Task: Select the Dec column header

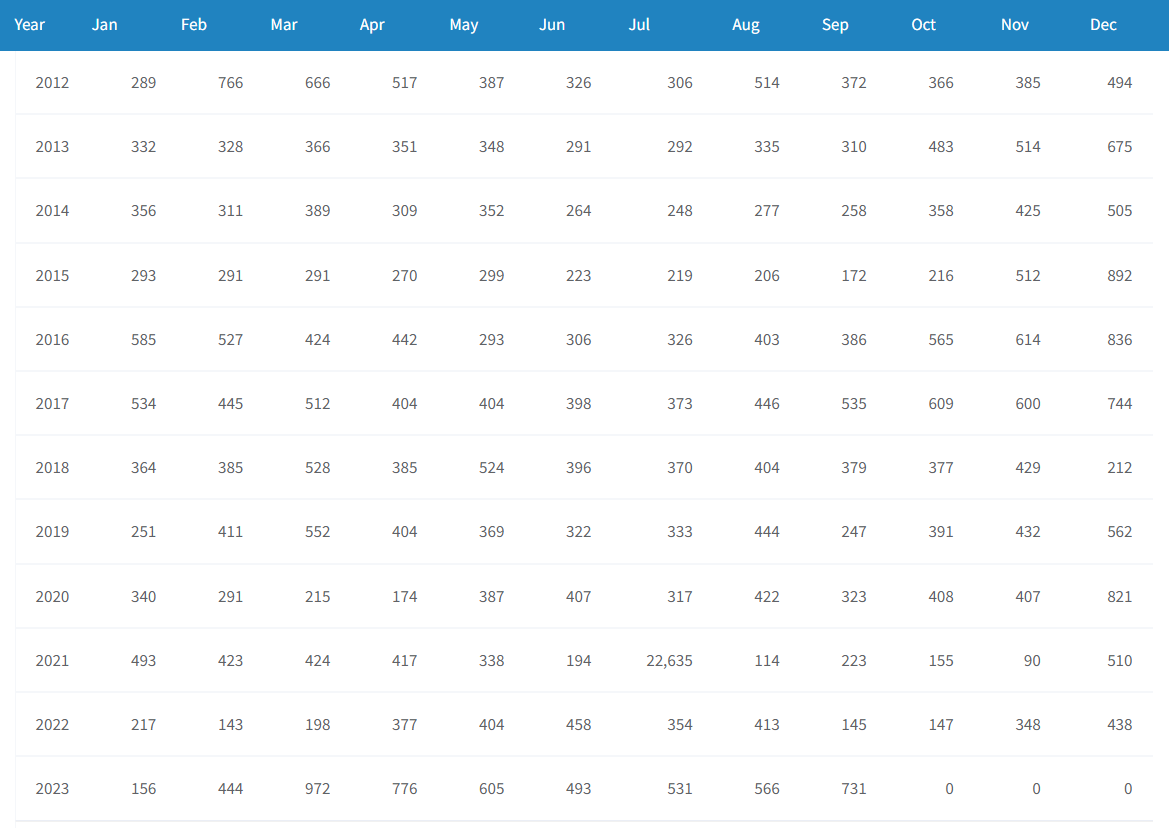Action: 1103,25
